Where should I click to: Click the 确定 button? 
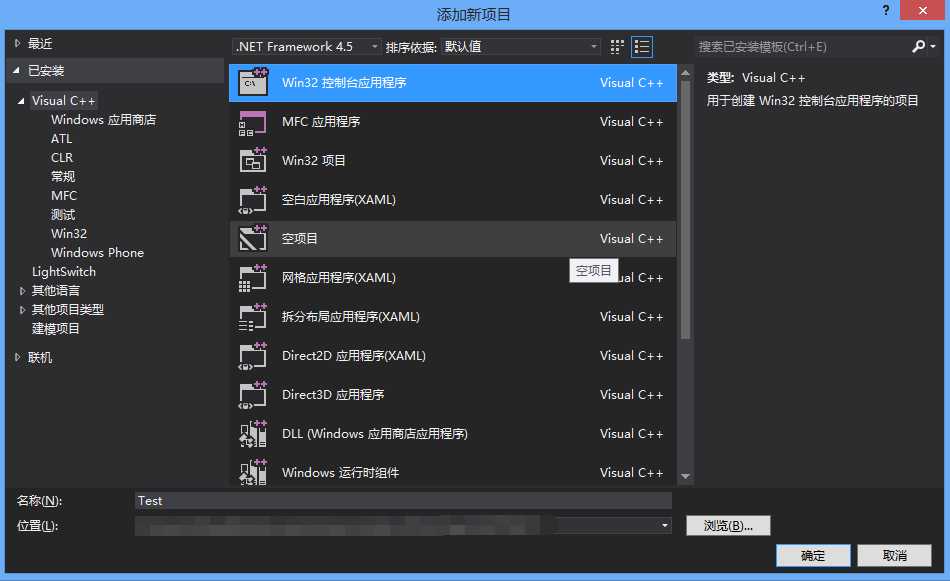click(813, 556)
